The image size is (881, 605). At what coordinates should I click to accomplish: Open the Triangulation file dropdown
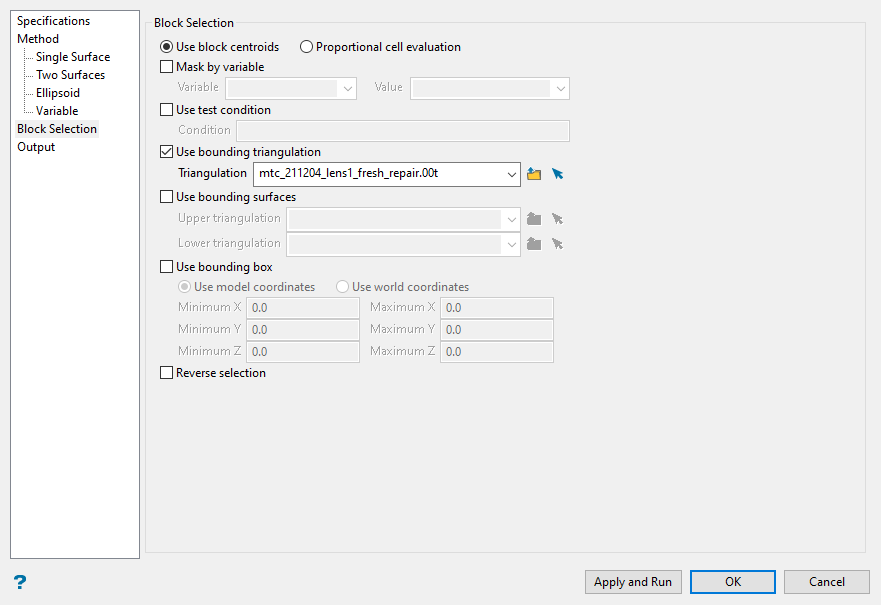(512, 174)
